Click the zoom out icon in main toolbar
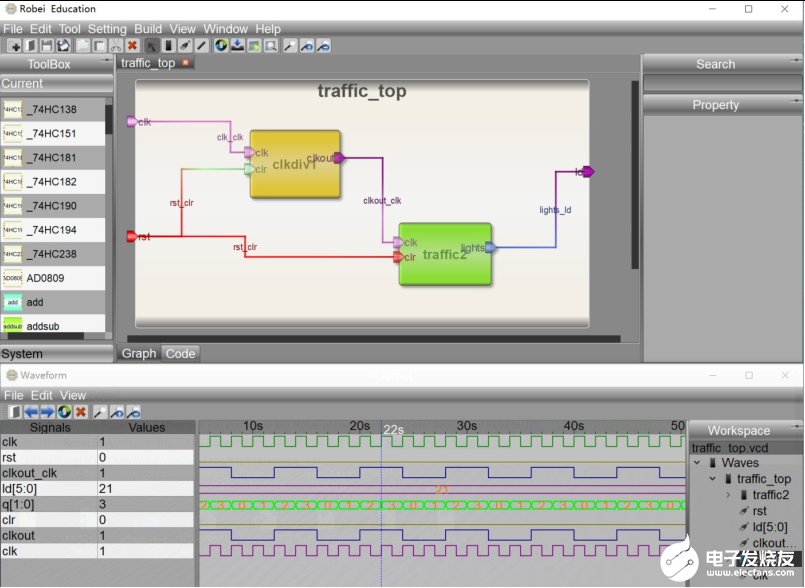 [323, 46]
